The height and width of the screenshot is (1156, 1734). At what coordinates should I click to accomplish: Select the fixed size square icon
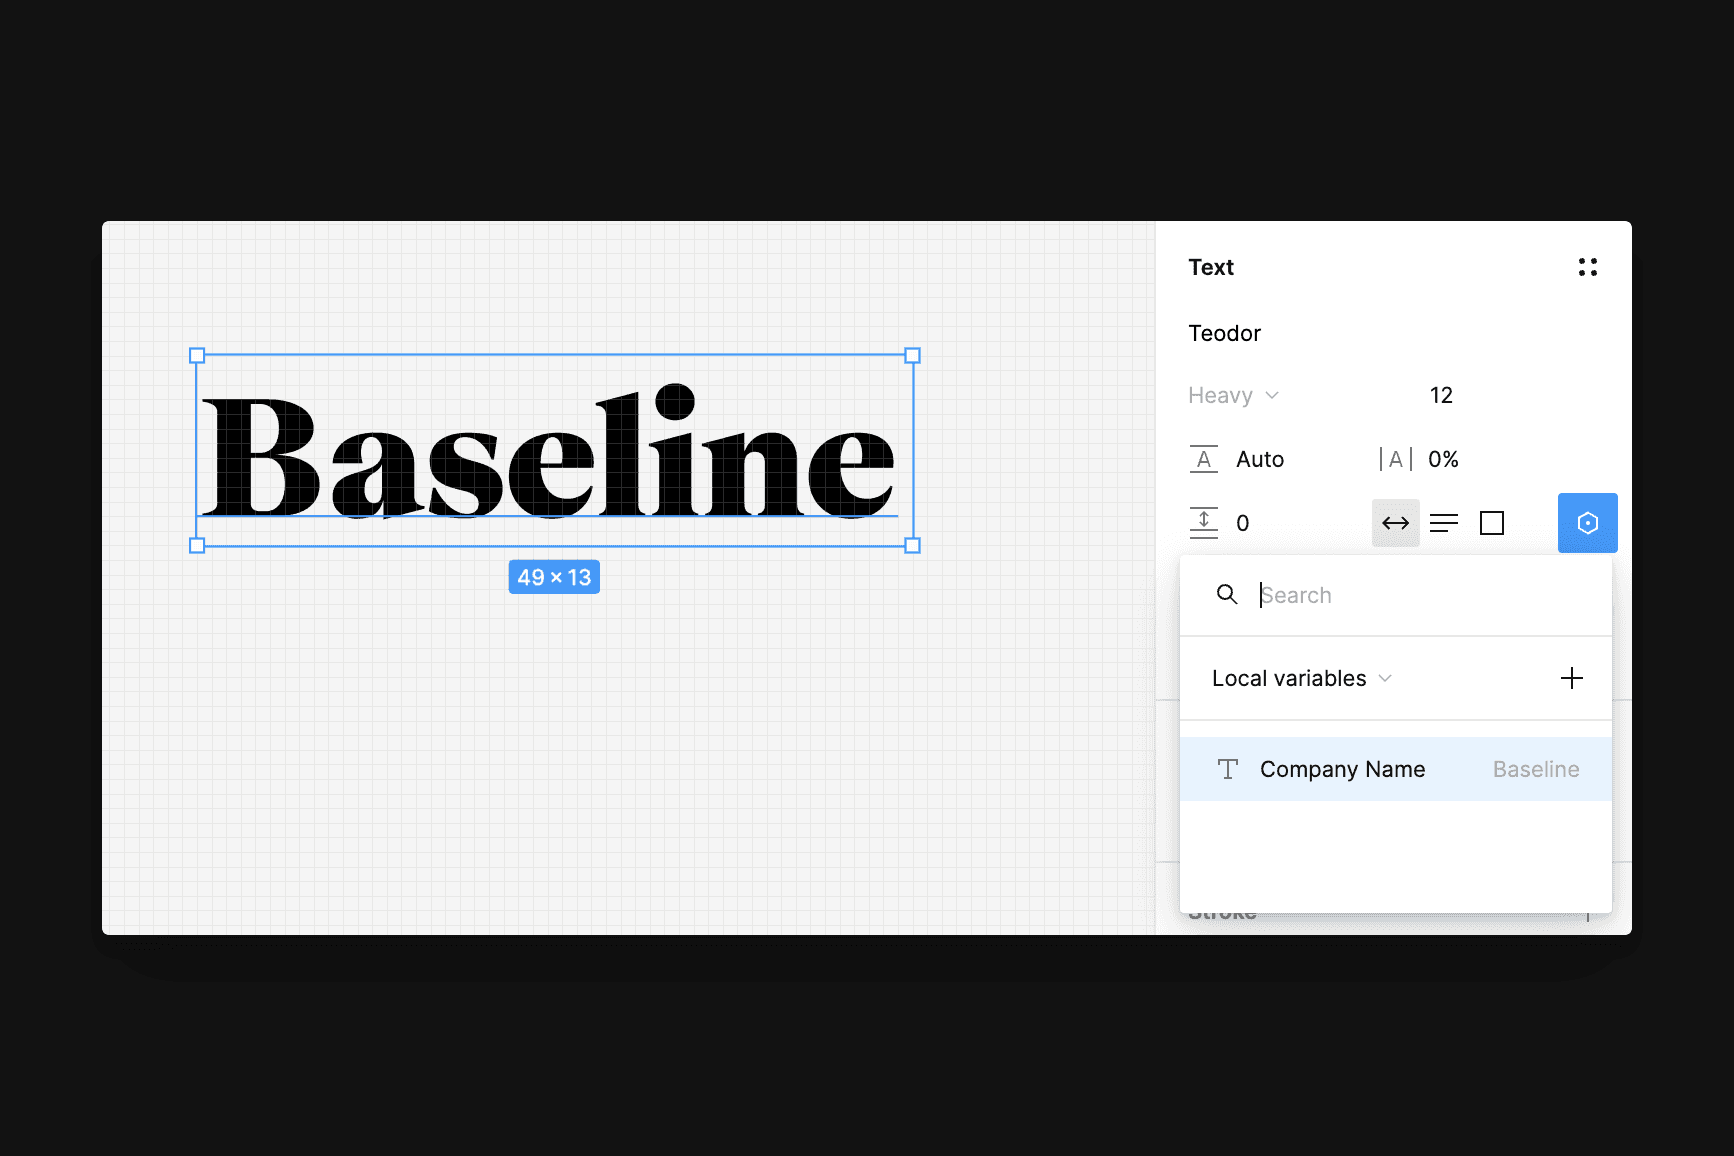click(1492, 523)
